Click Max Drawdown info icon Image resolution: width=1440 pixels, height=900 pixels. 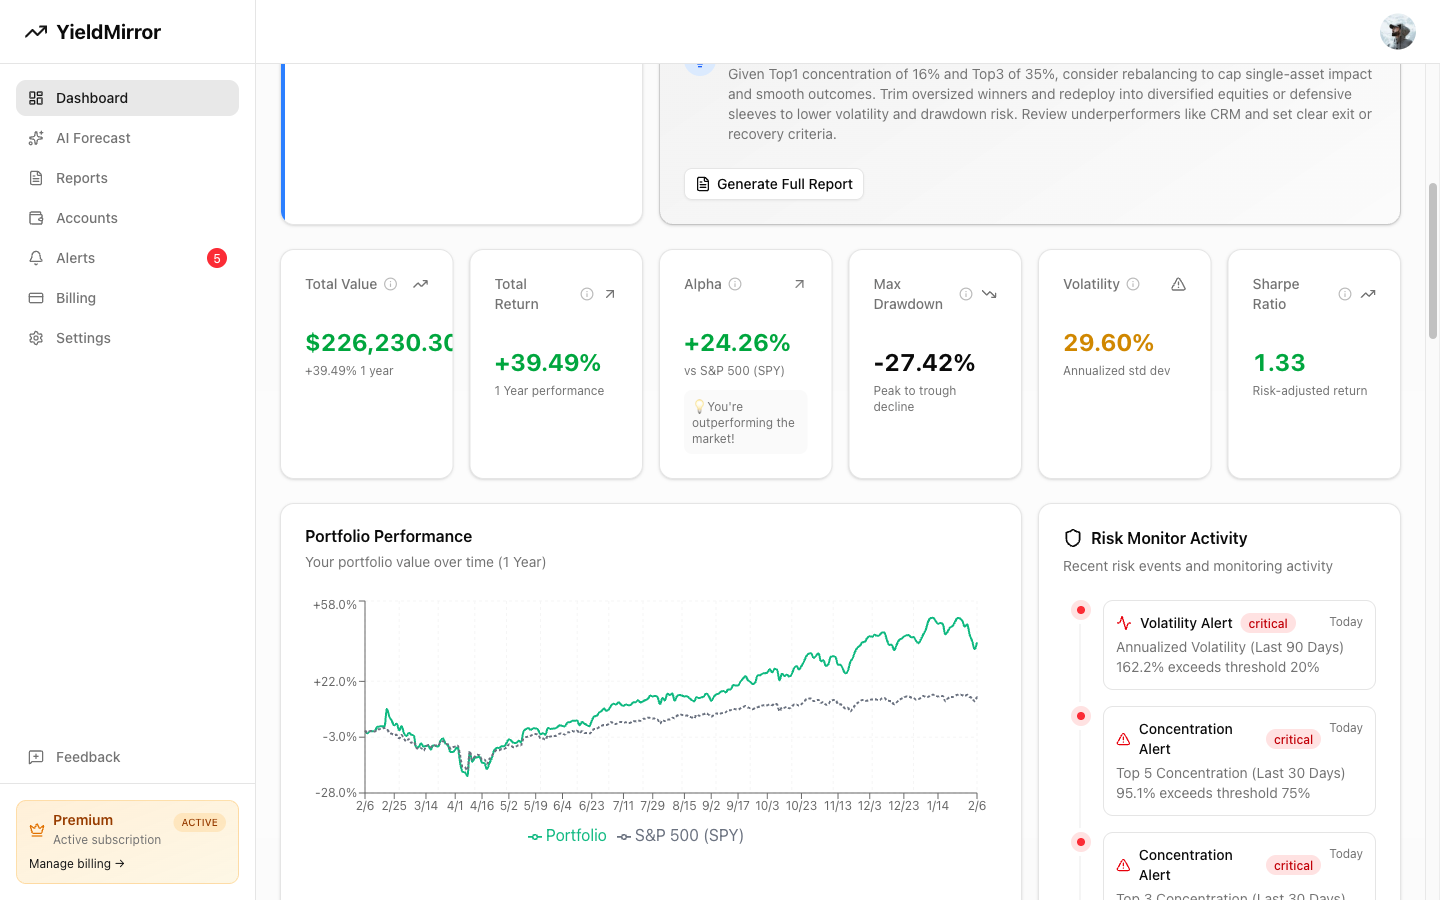click(x=966, y=294)
